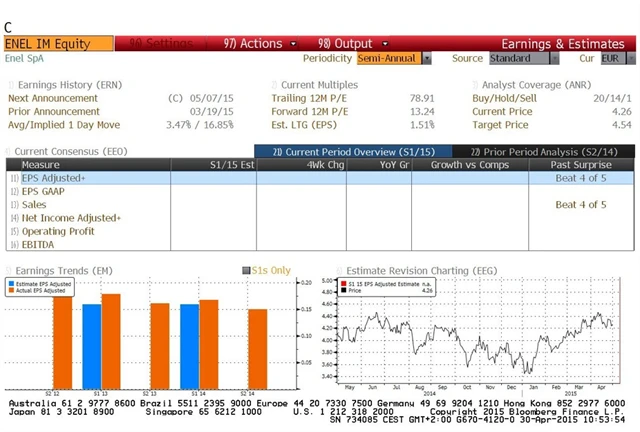Click the Earnings Trends (EM) section icon
Screen dimensions: 640x432
9,271
